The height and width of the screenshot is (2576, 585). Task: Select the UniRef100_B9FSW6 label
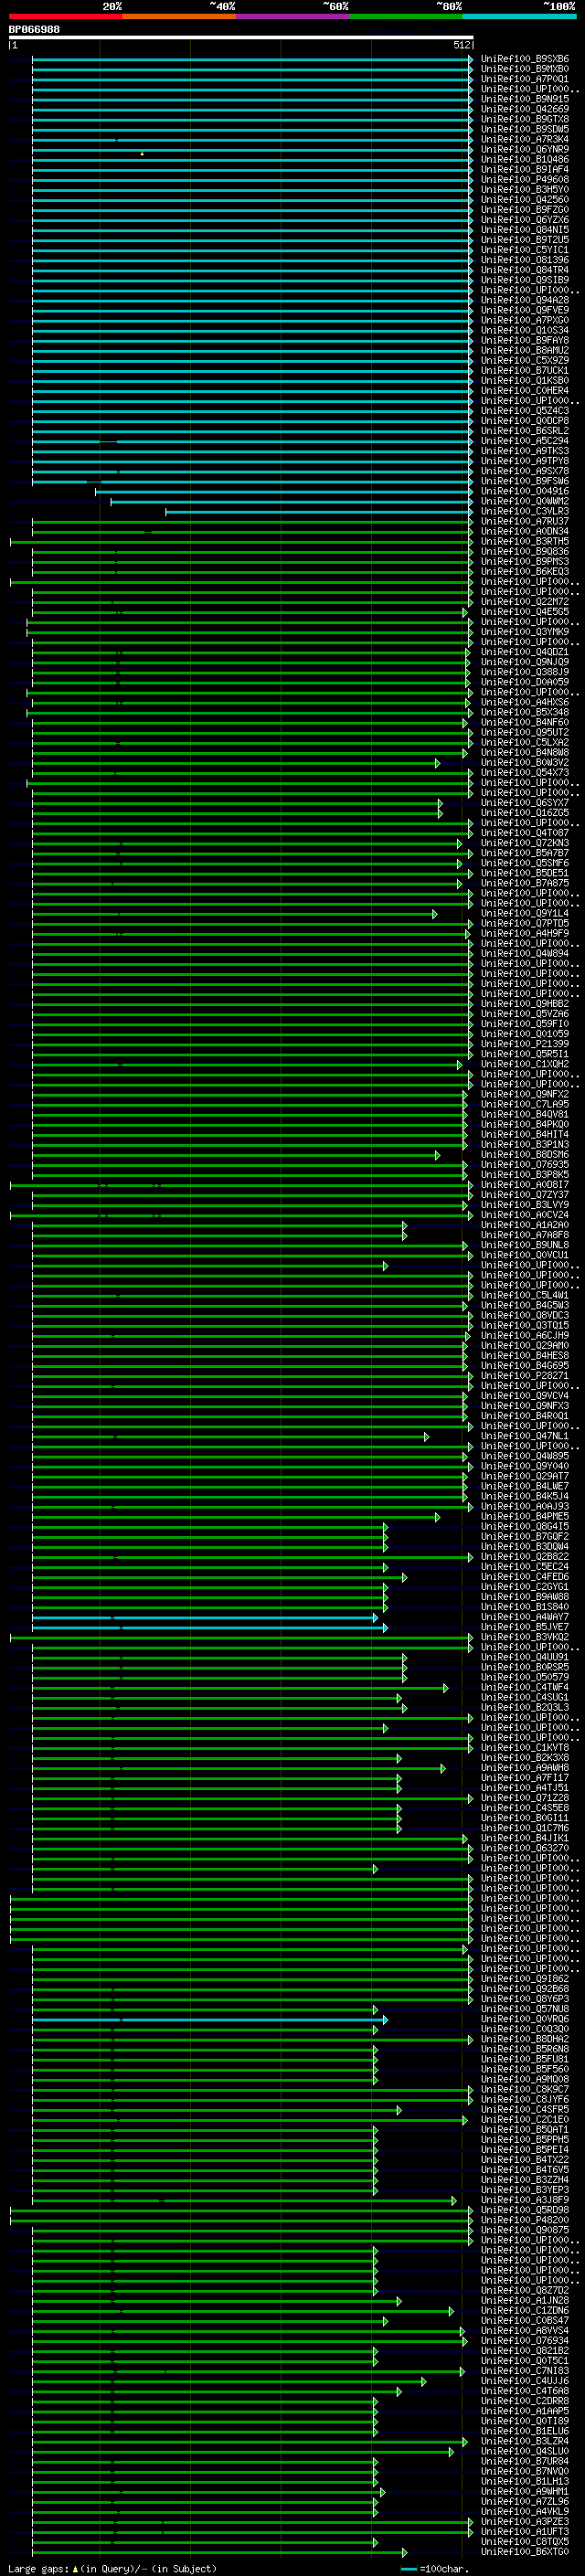[525, 481]
